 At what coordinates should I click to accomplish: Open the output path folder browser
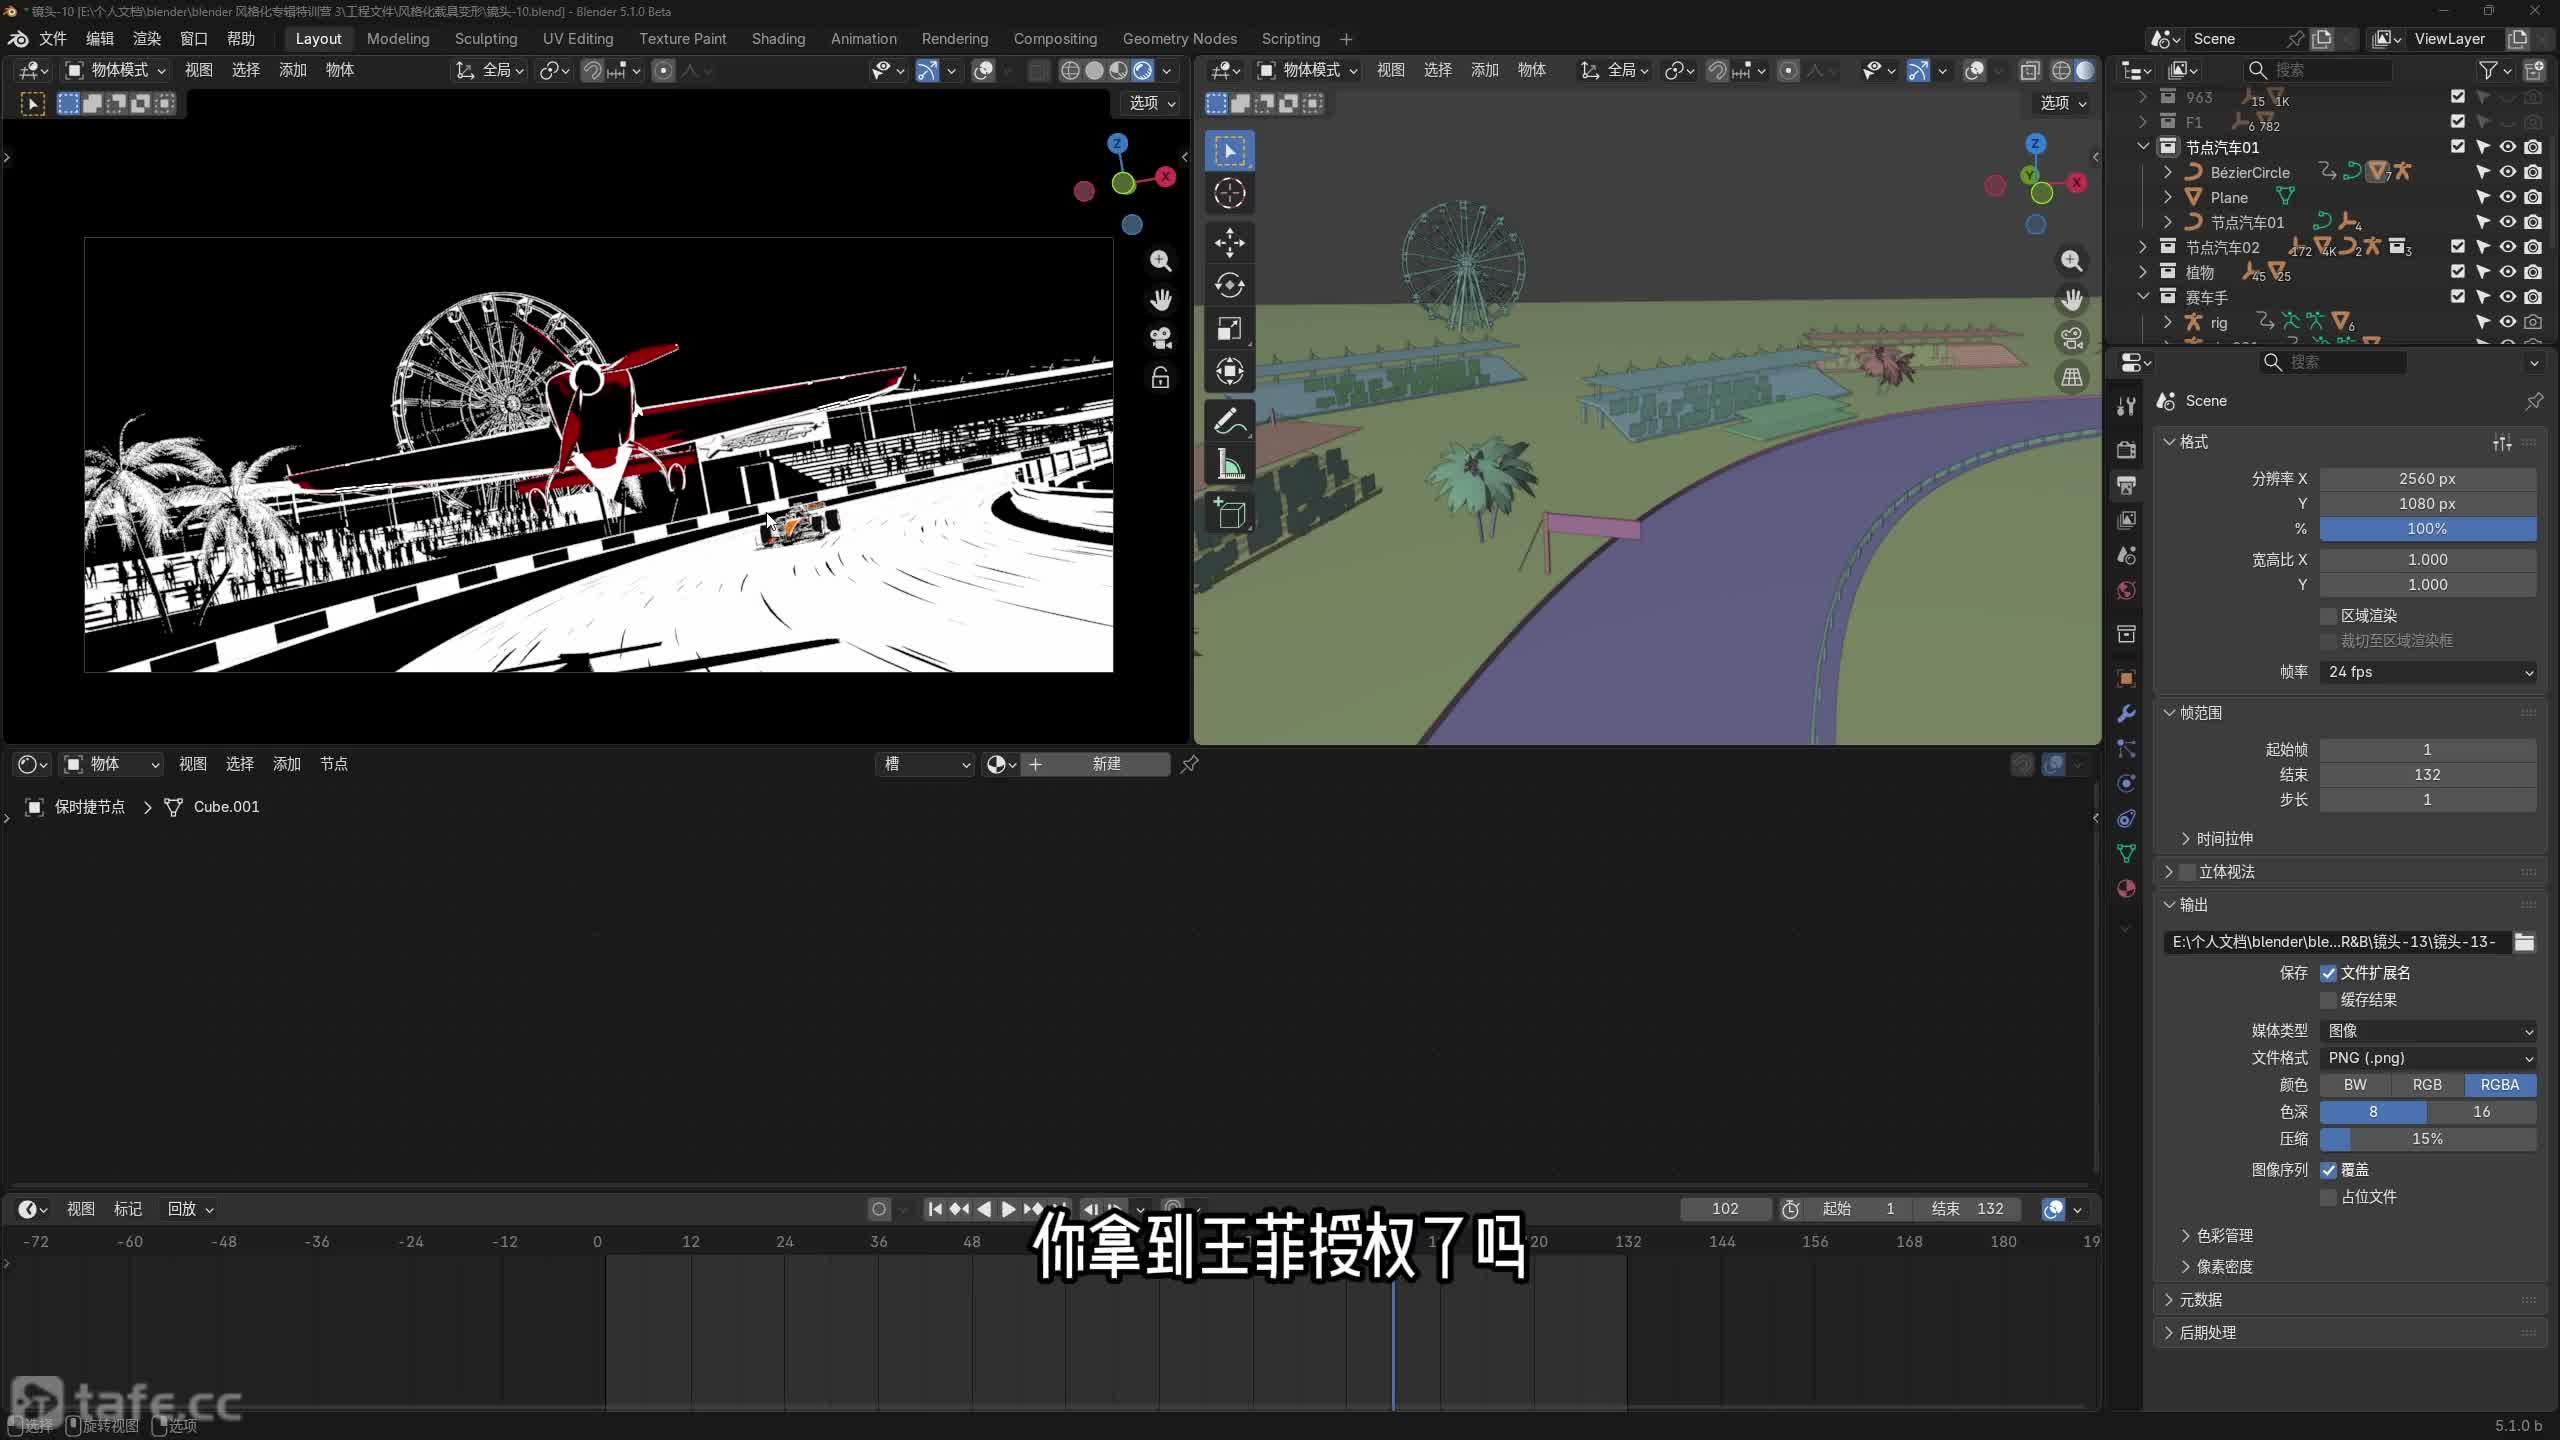[2524, 942]
